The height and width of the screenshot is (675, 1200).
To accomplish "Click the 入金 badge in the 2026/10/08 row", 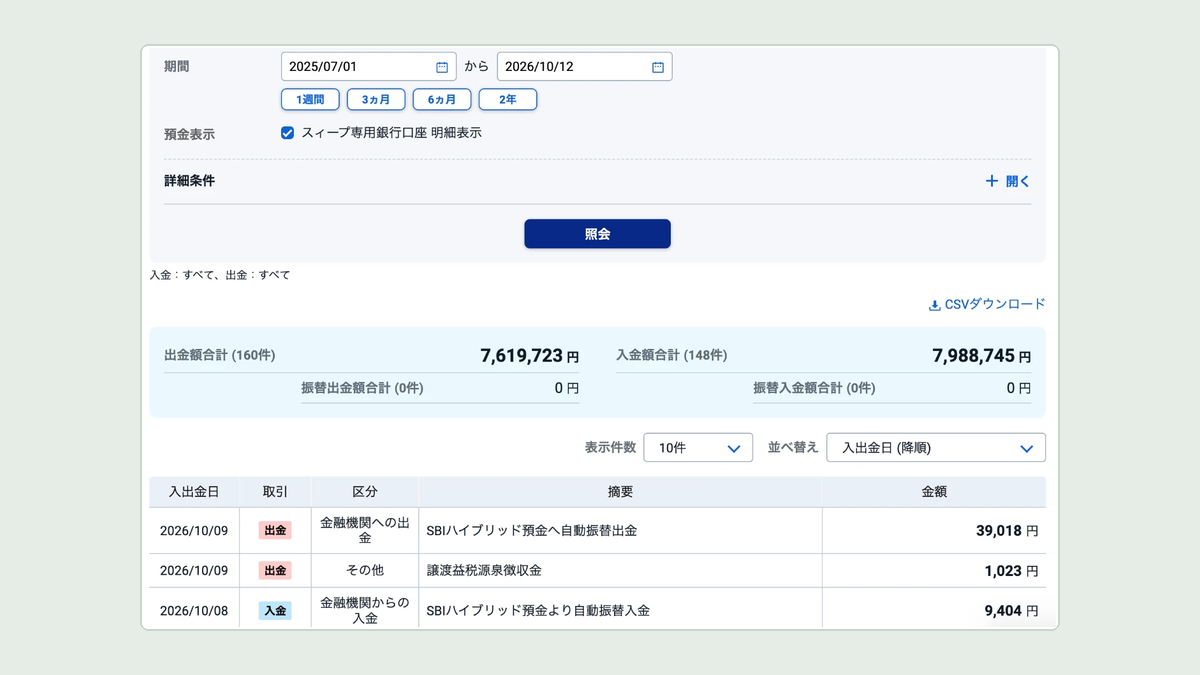I will 275,610.
